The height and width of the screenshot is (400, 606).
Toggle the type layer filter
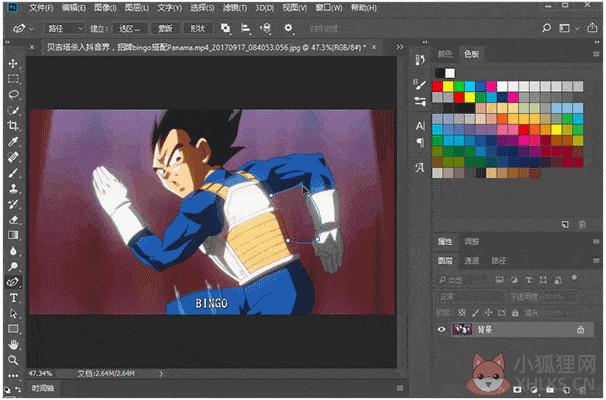(x=529, y=279)
